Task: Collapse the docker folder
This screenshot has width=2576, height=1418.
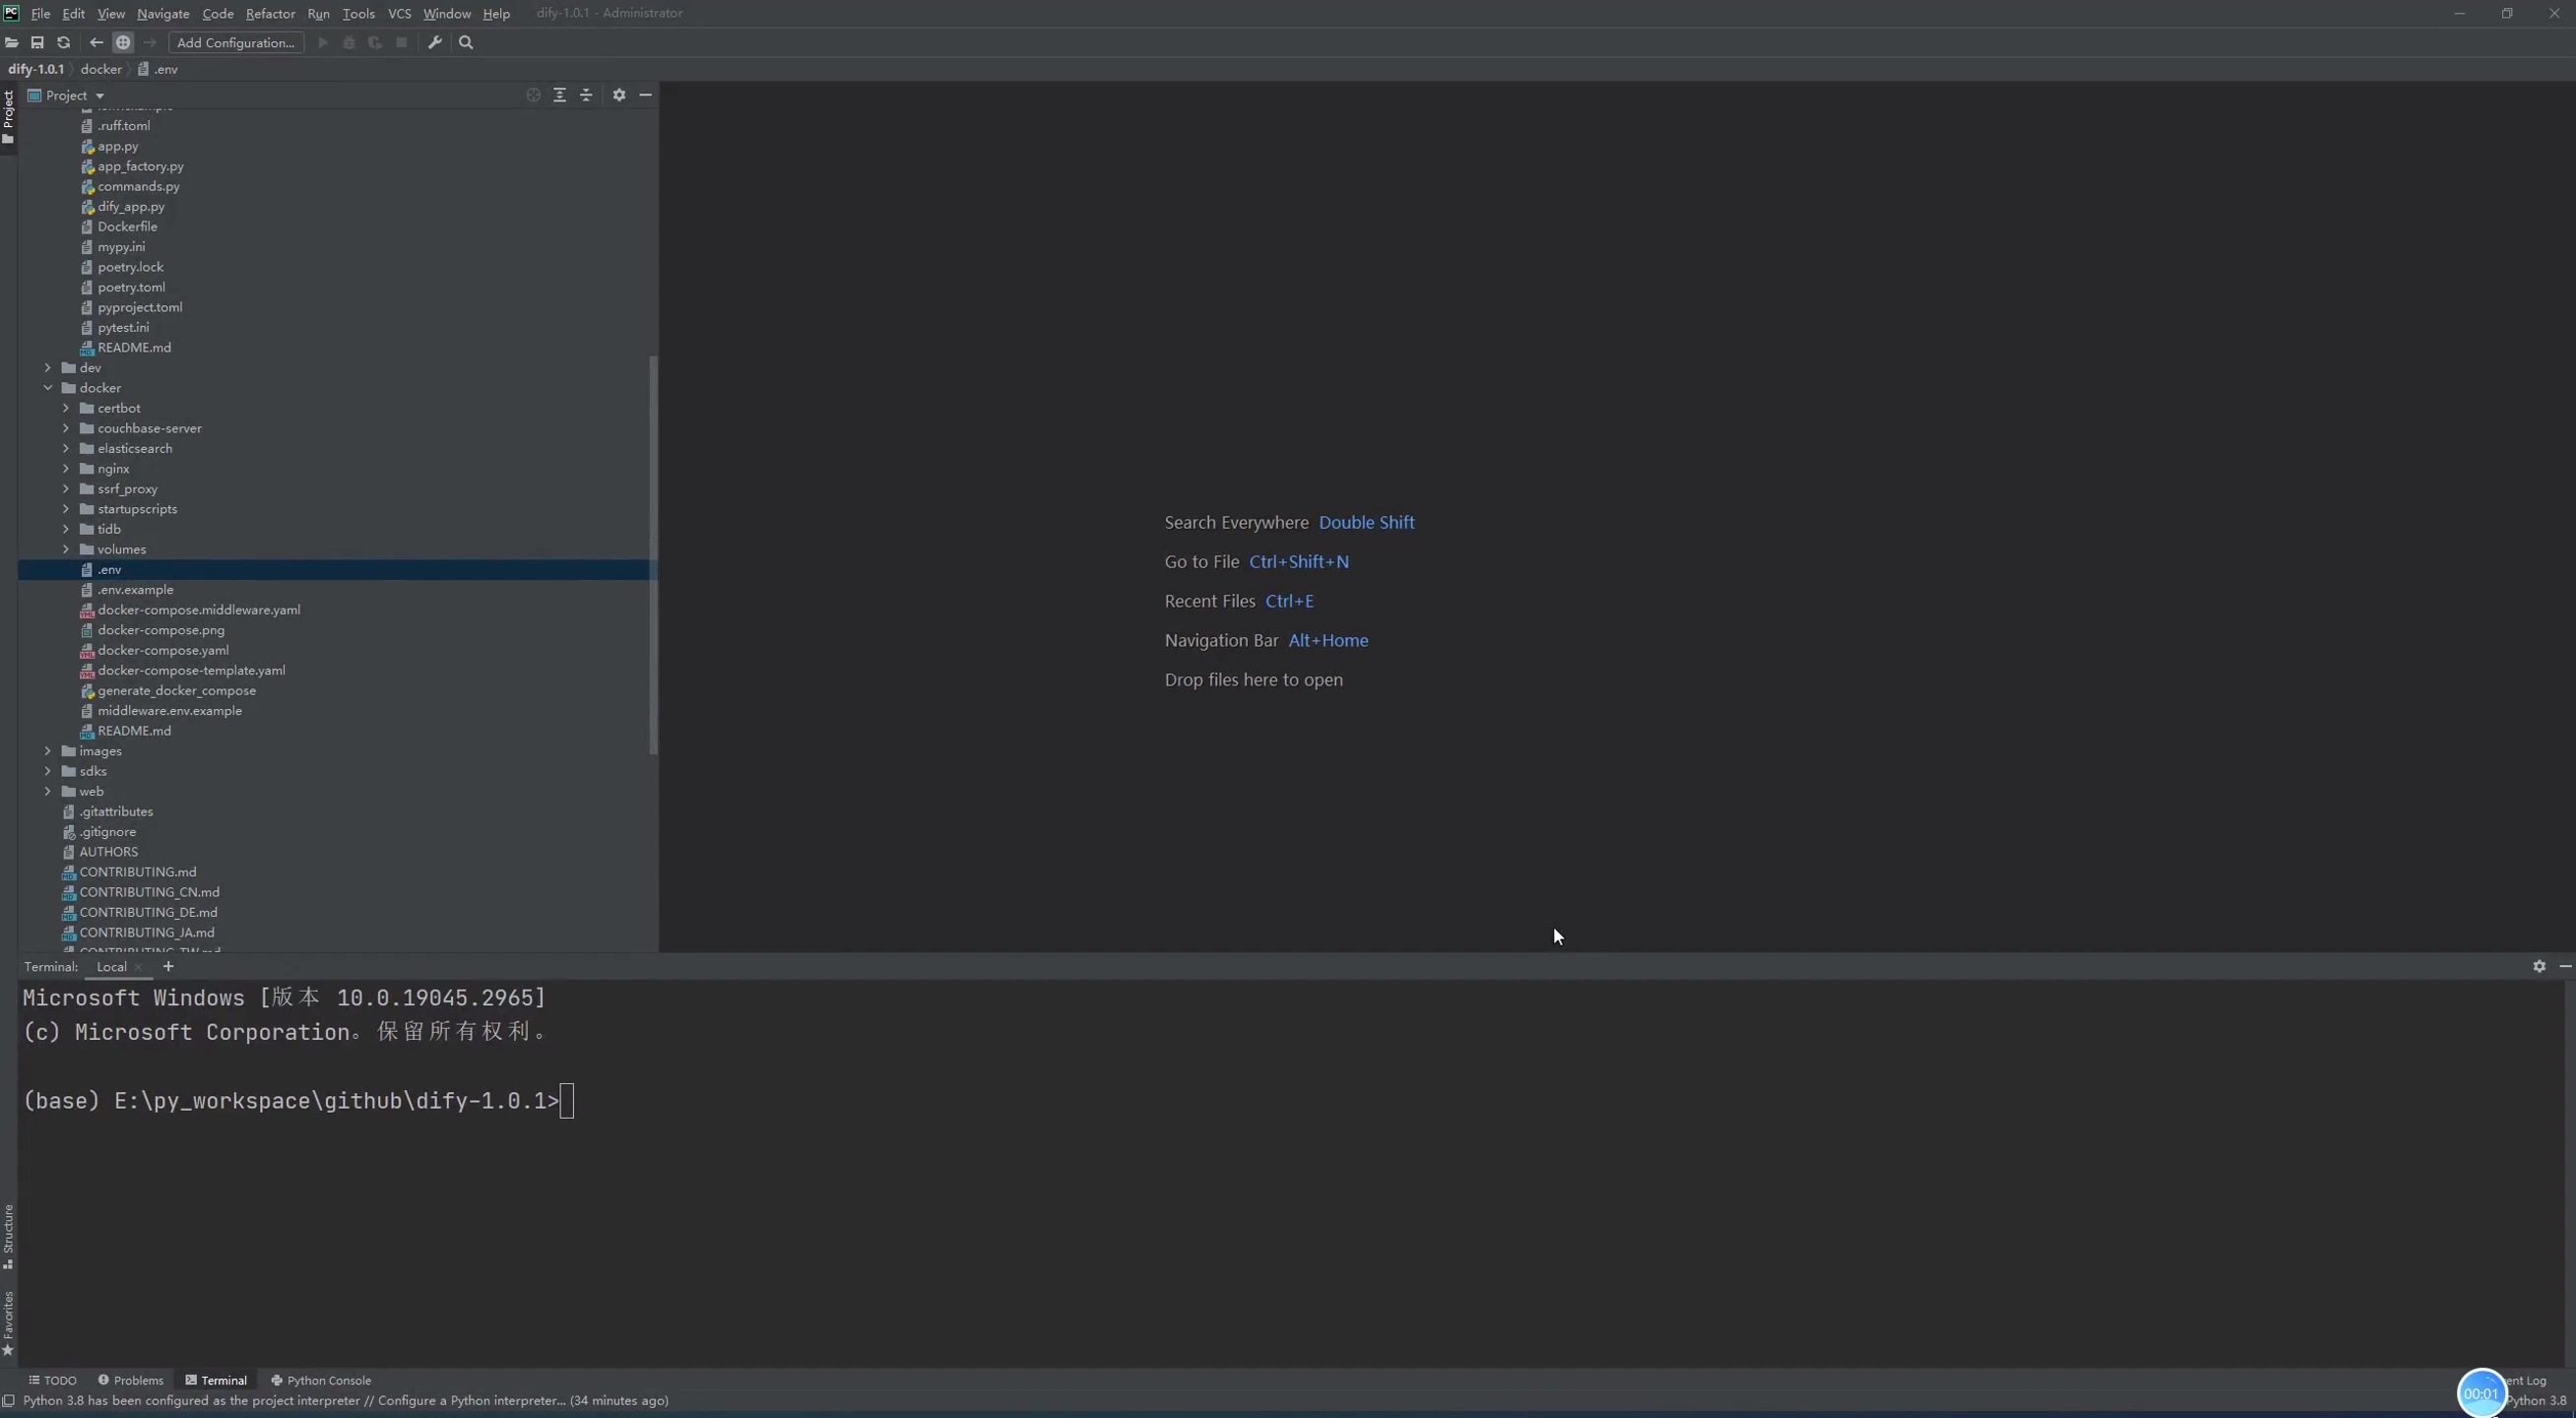Action: pyautogui.click(x=48, y=388)
